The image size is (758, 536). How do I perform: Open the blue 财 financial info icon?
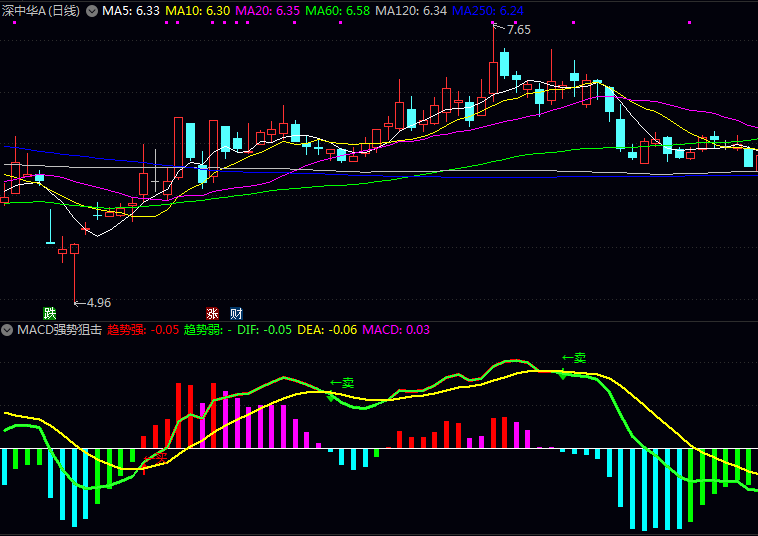[x=235, y=313]
